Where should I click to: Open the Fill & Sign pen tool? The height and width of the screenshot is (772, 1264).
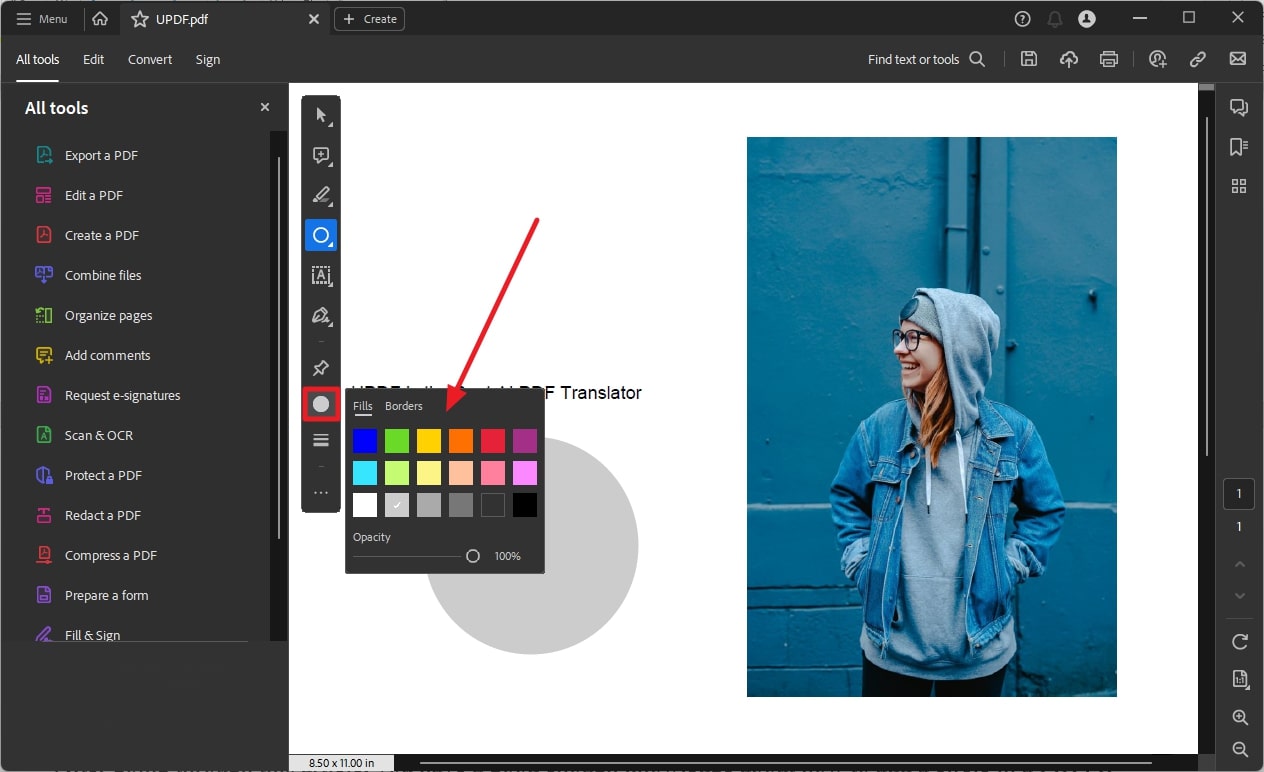click(x=321, y=315)
